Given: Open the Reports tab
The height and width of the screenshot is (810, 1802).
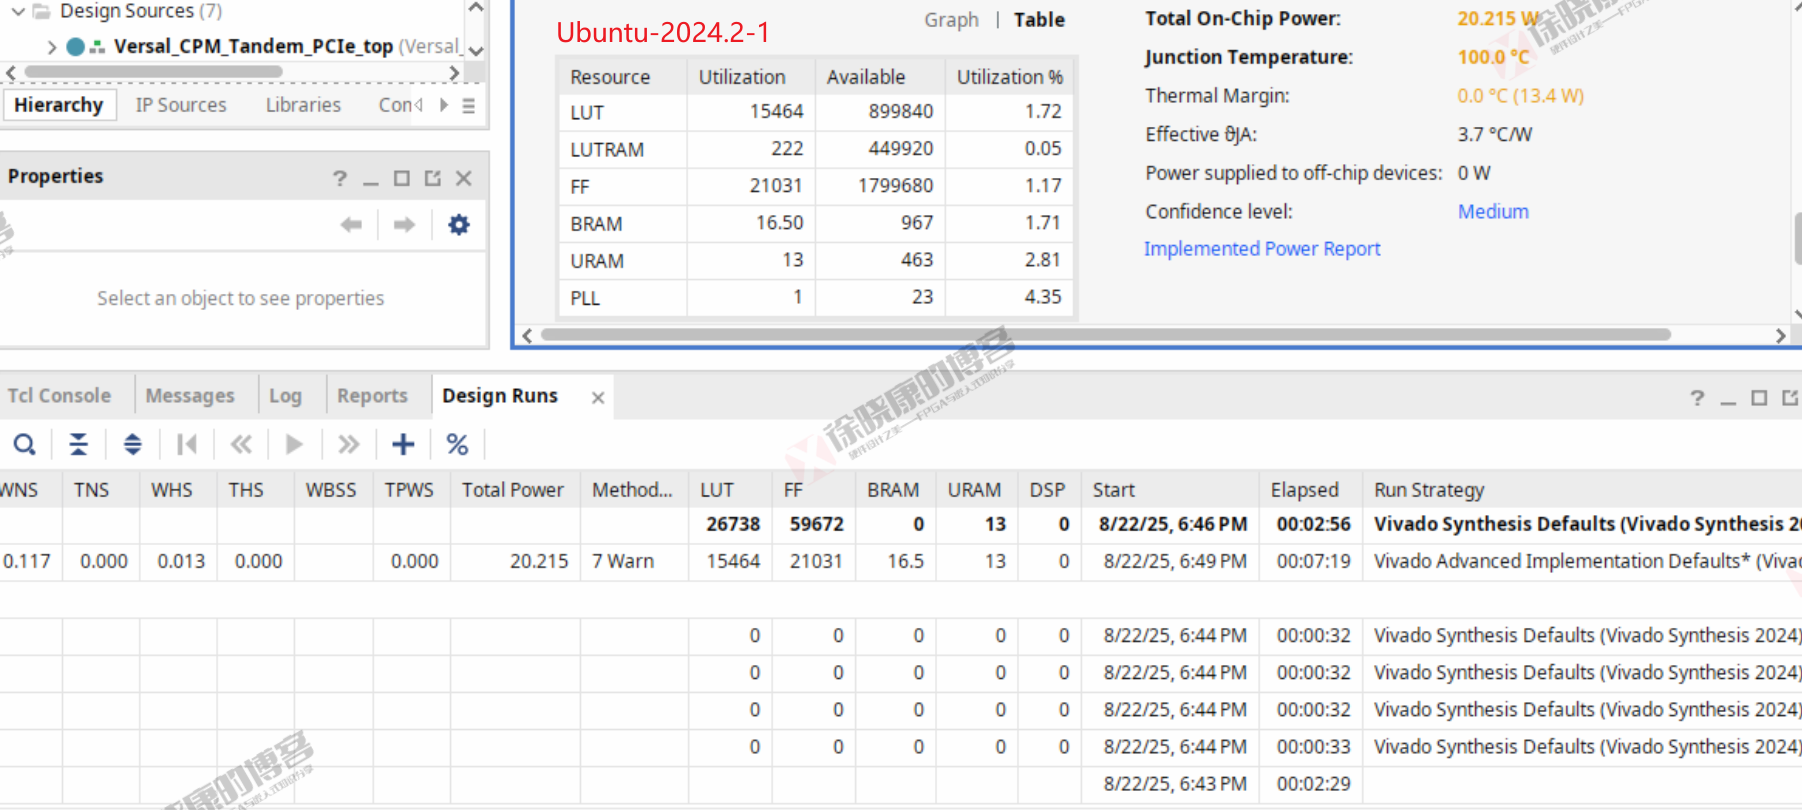Looking at the screenshot, I should (x=372, y=396).
